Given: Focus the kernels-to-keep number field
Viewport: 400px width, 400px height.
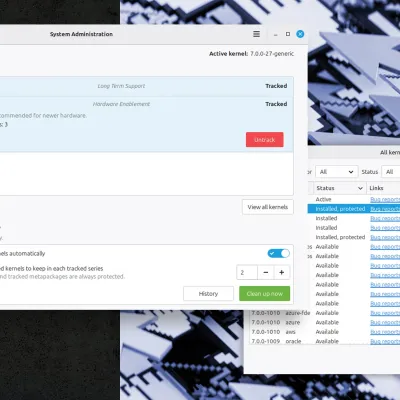Looking at the screenshot, I should coord(247,272).
